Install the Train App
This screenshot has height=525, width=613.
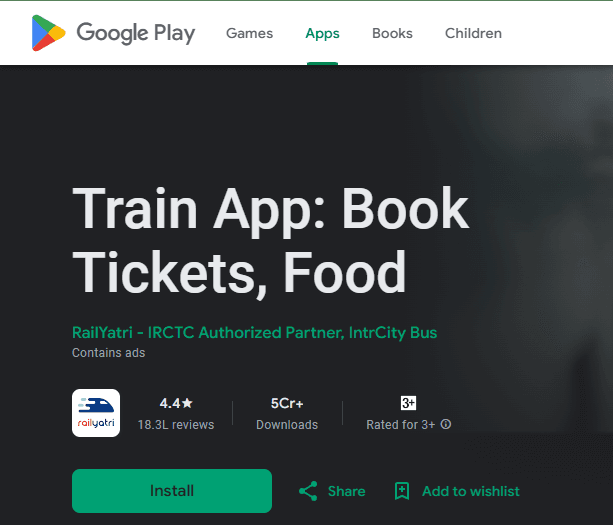[172, 491]
